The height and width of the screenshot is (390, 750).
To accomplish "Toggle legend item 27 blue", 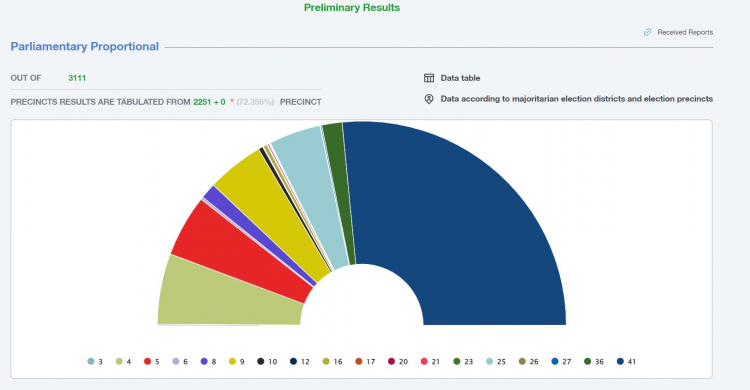I will 561,362.
